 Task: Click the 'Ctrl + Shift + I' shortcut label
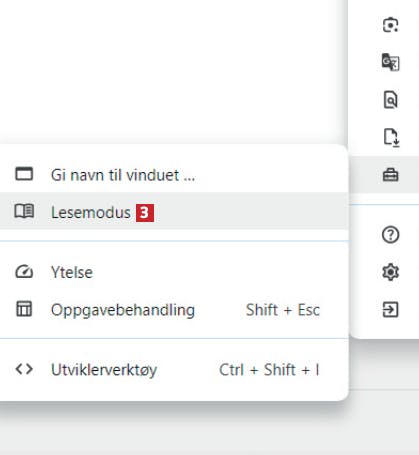pos(269,370)
